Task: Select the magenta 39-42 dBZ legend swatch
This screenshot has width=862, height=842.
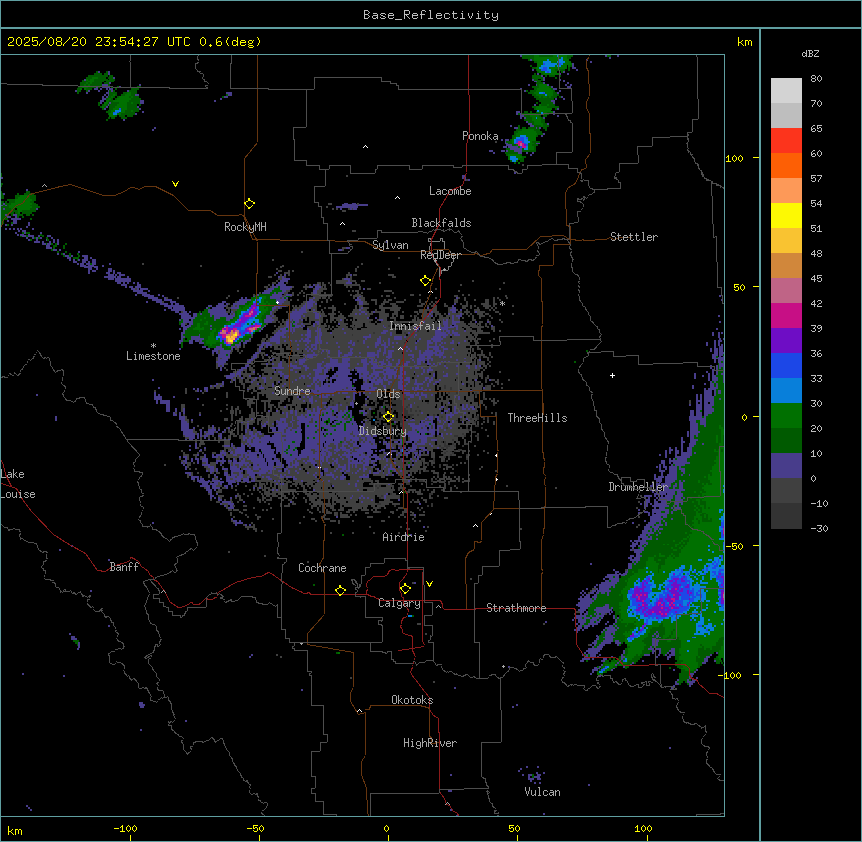Action: click(786, 315)
